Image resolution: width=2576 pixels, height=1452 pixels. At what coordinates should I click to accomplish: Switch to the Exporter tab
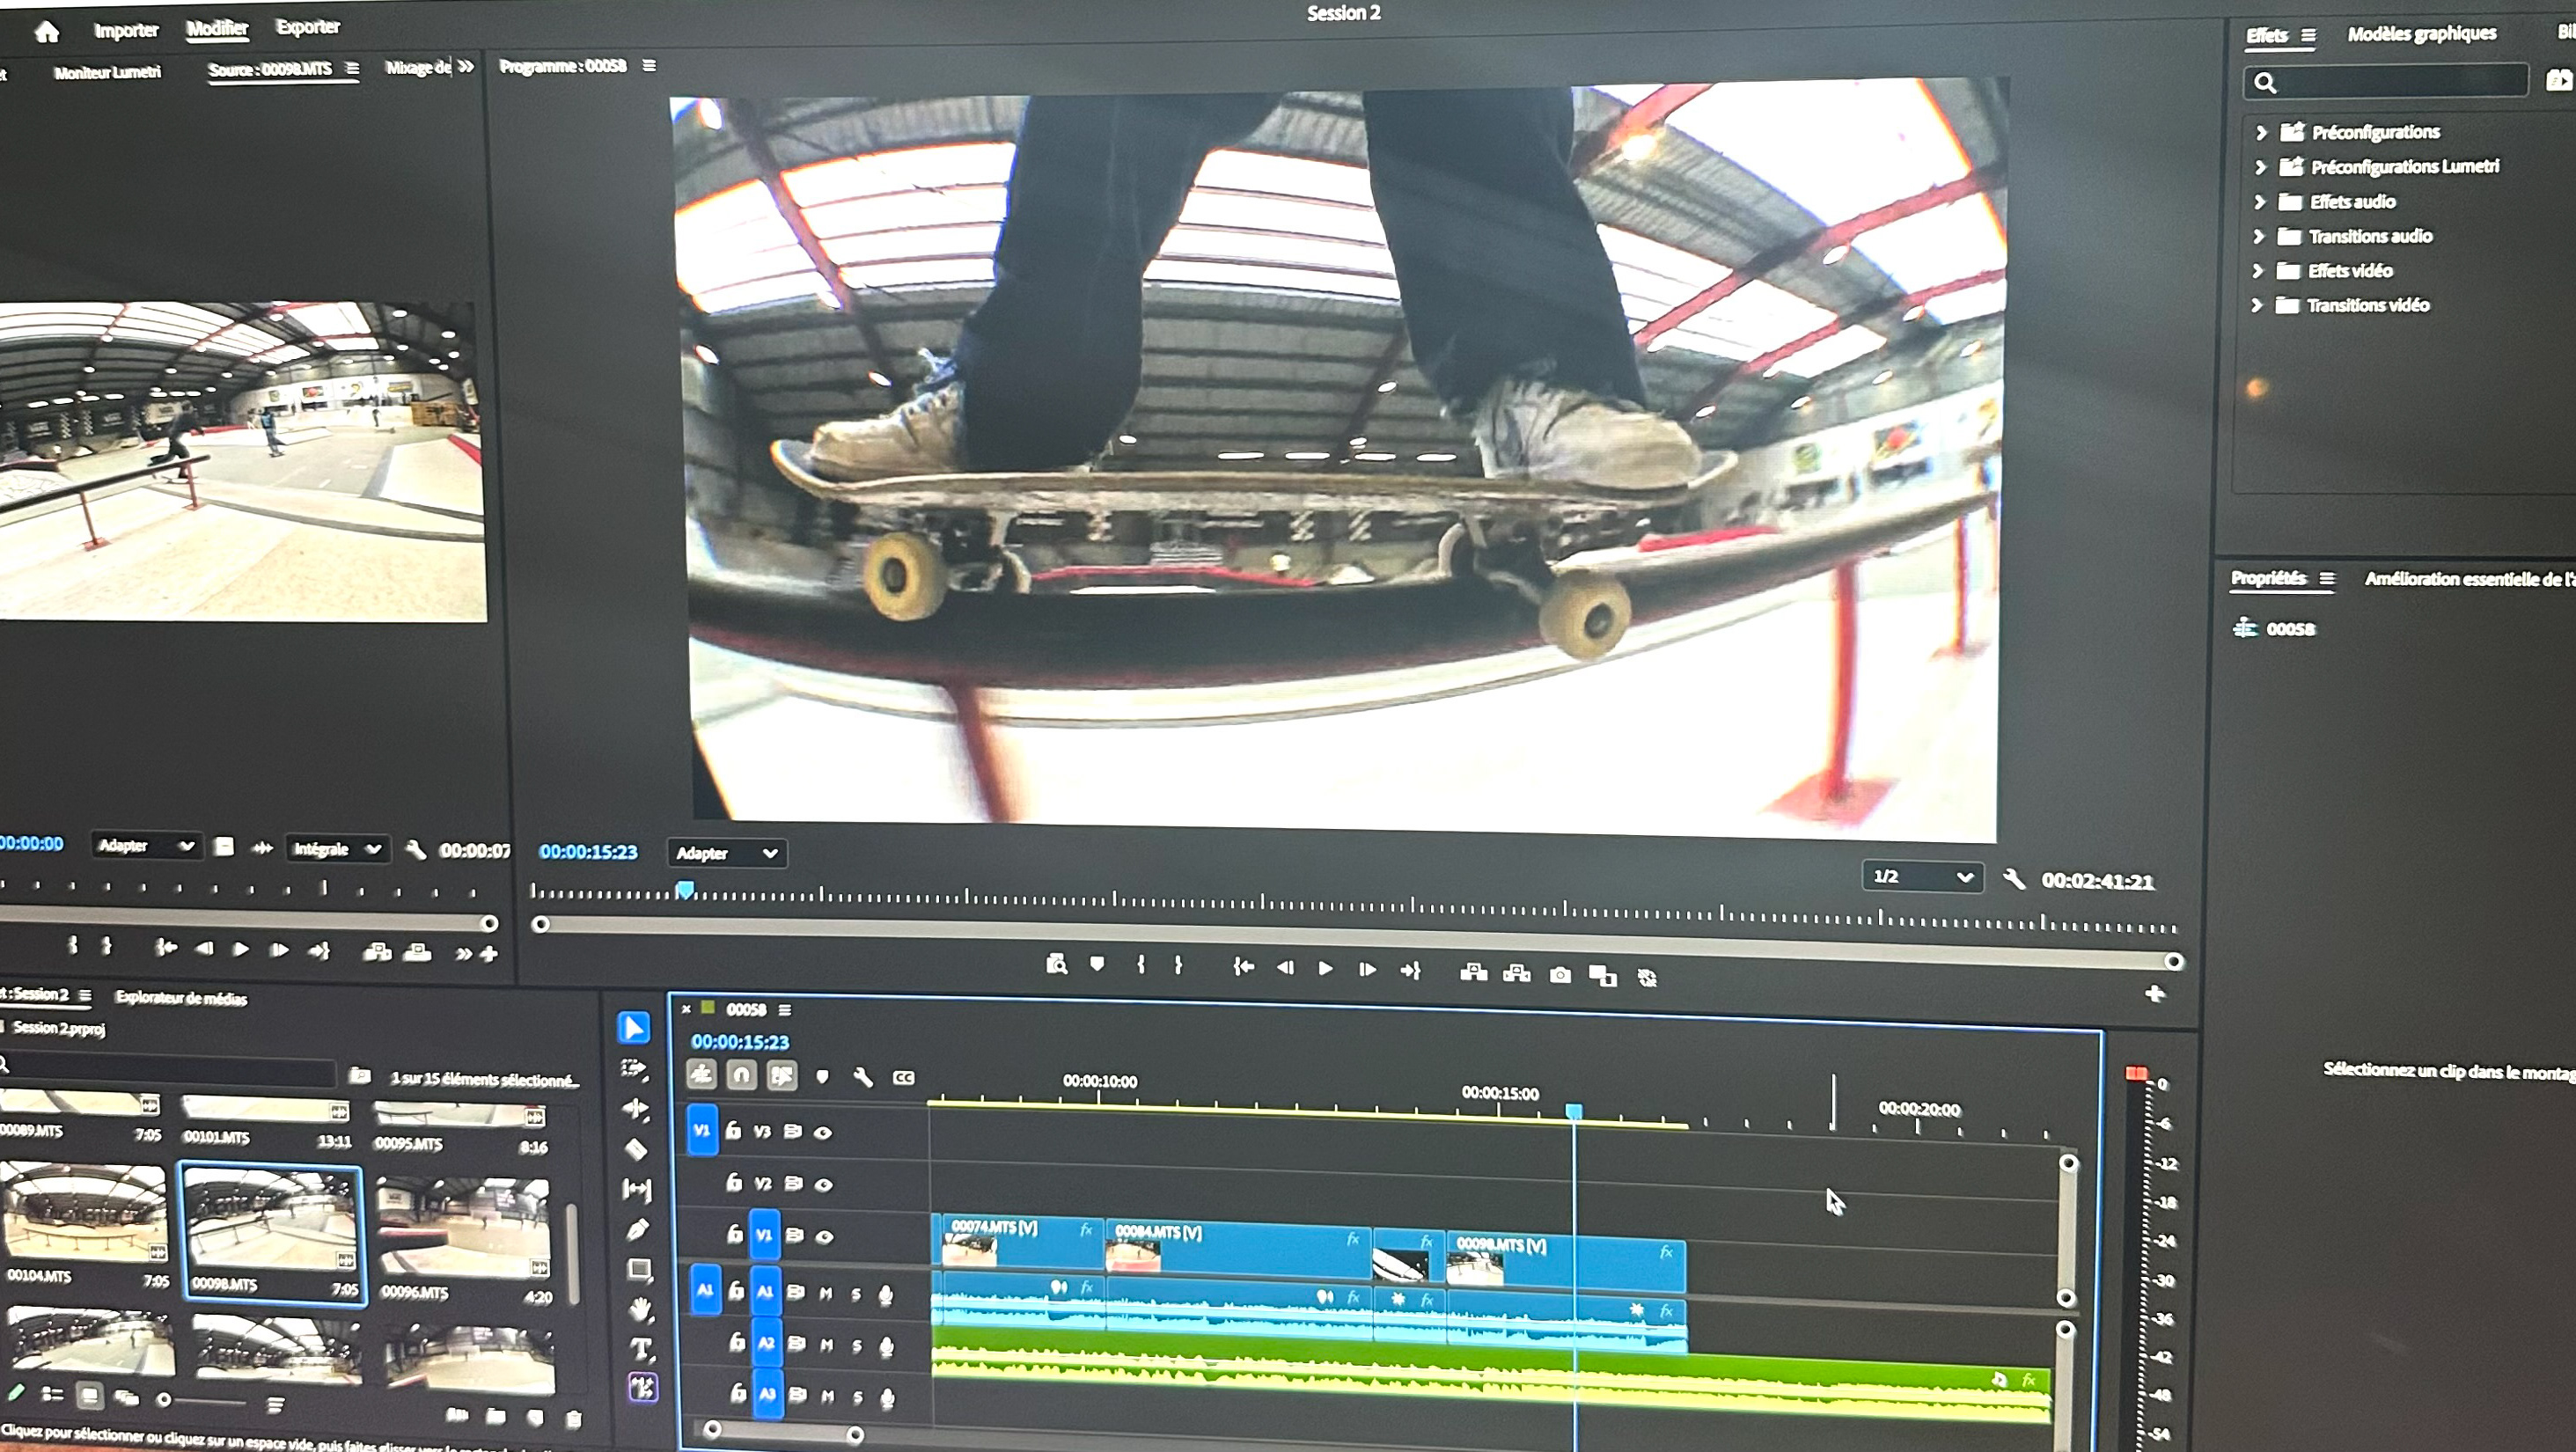(x=308, y=27)
